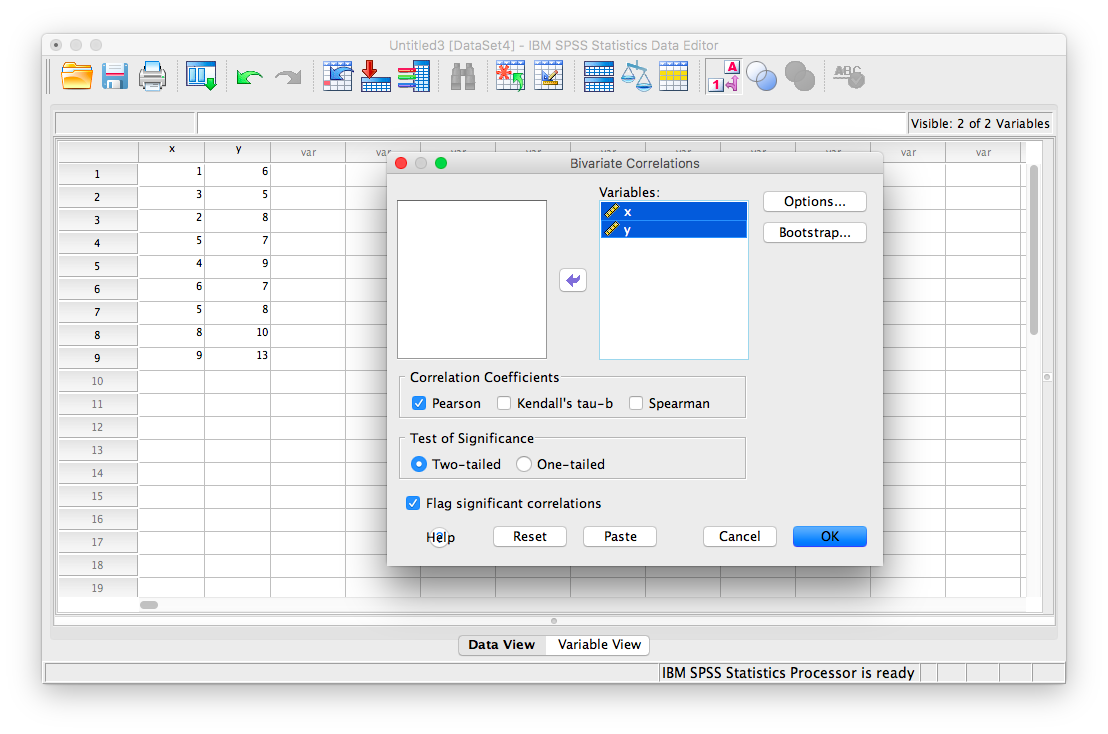Cancel the Bivariate Correlations dialog
Viewport: 1108px width, 734px height.
click(740, 536)
